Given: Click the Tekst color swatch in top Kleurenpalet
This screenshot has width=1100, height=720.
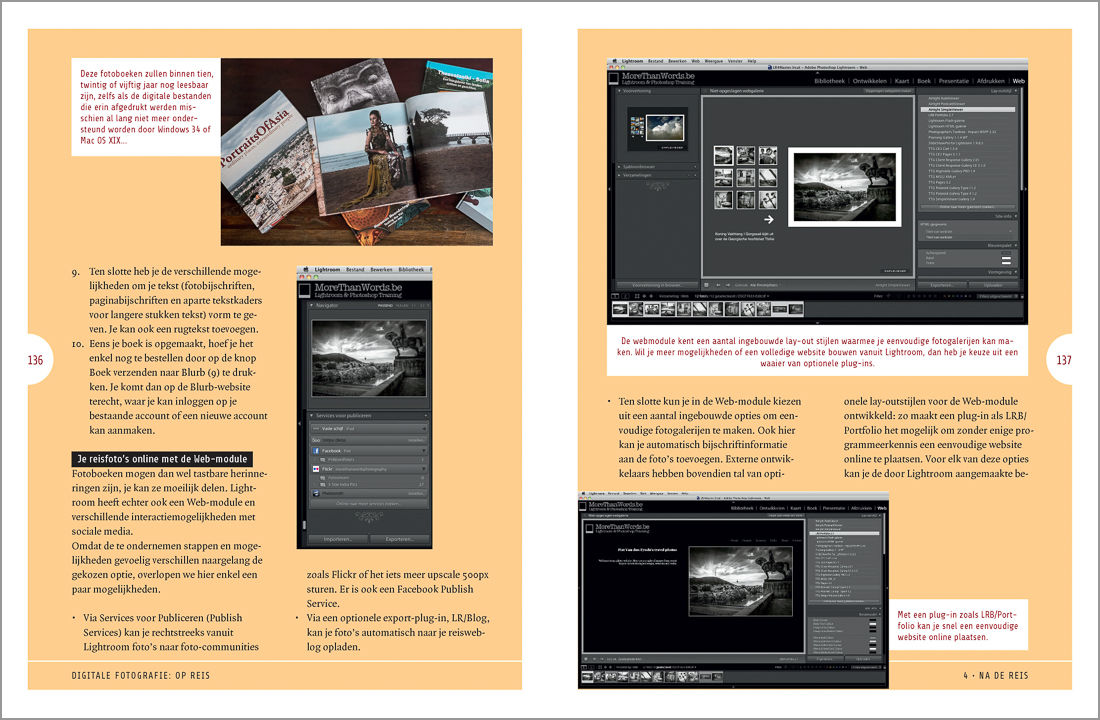Looking at the screenshot, I should click(x=1006, y=262).
